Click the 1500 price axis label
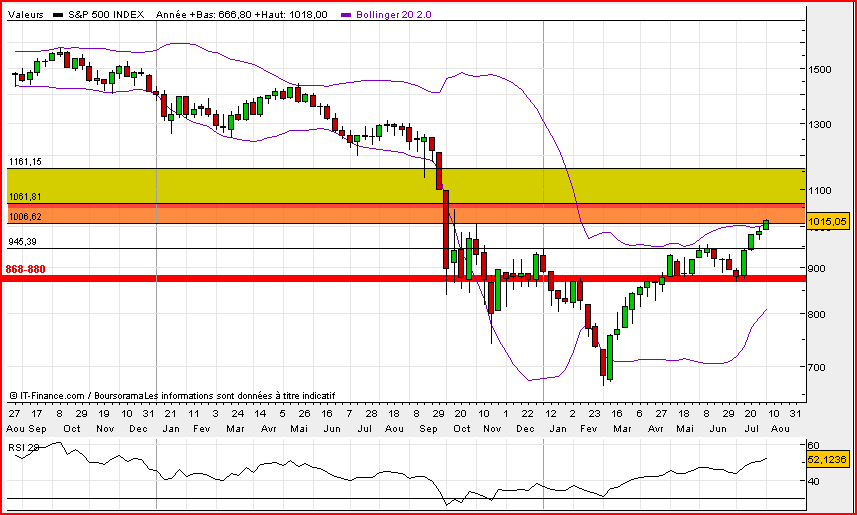This screenshot has height=515, width=857. pos(819,69)
